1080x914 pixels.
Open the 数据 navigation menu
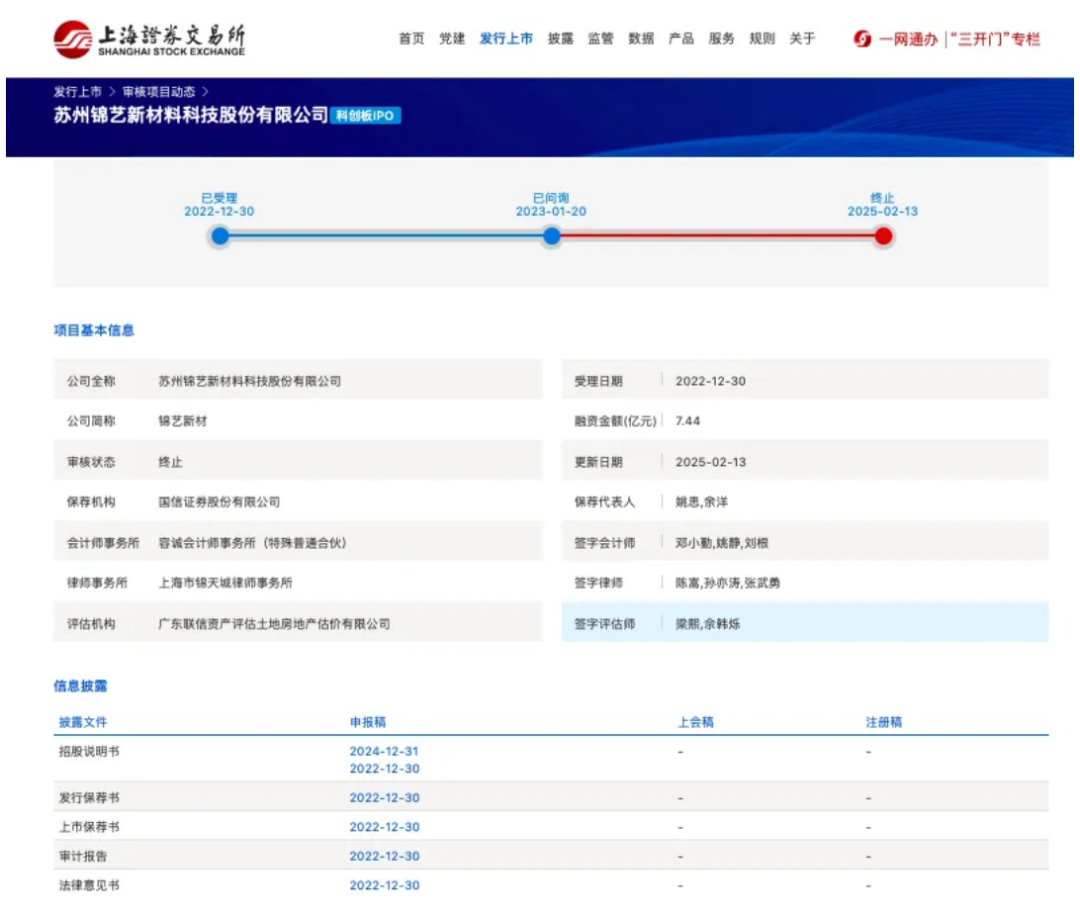tap(641, 39)
